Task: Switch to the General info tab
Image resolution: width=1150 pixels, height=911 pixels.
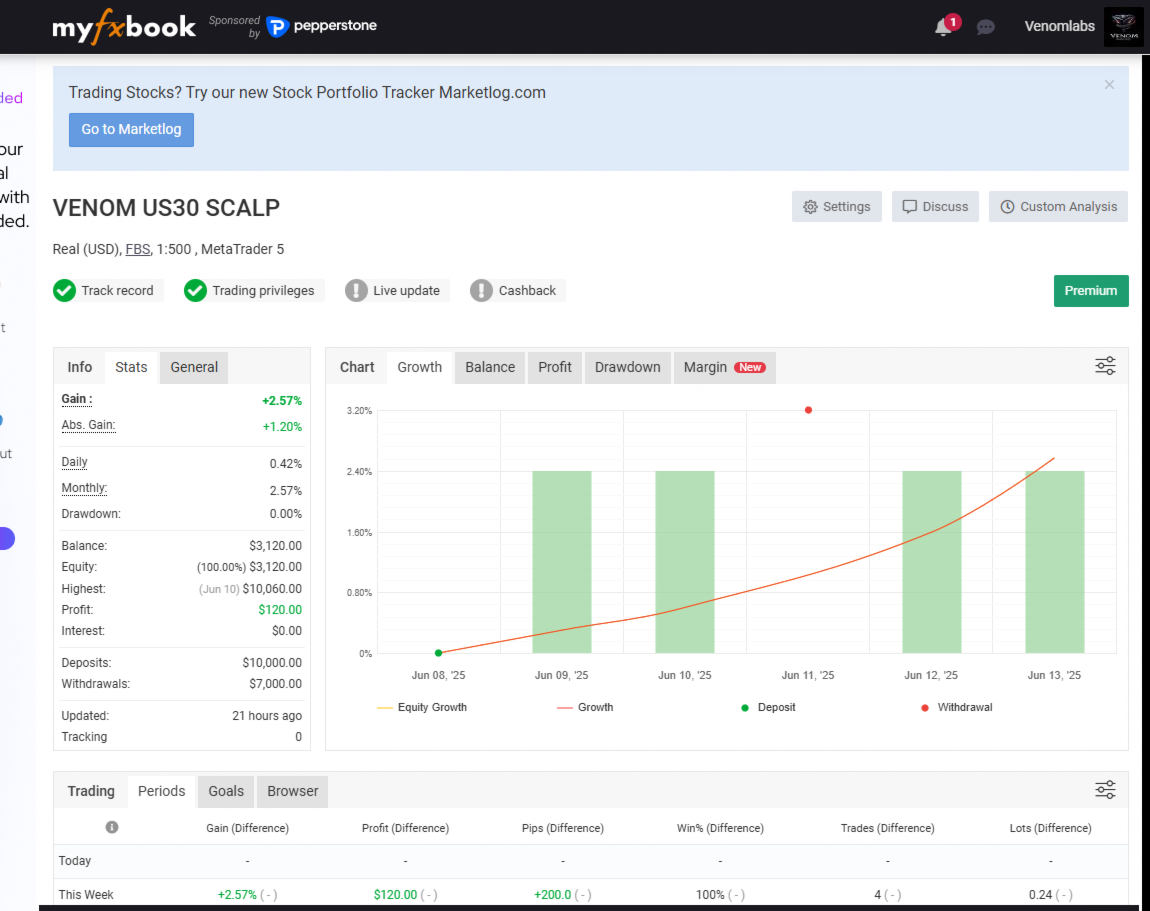Action: (194, 367)
